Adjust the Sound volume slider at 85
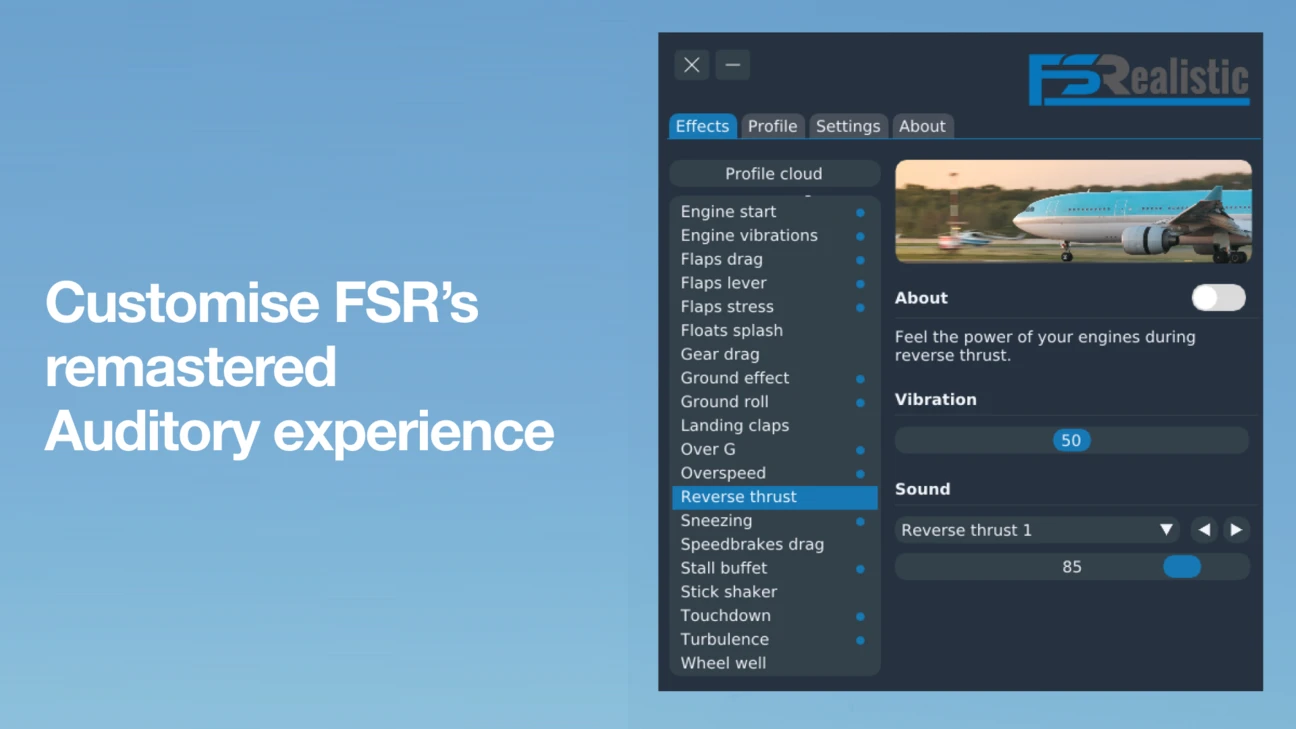 tap(1072, 567)
